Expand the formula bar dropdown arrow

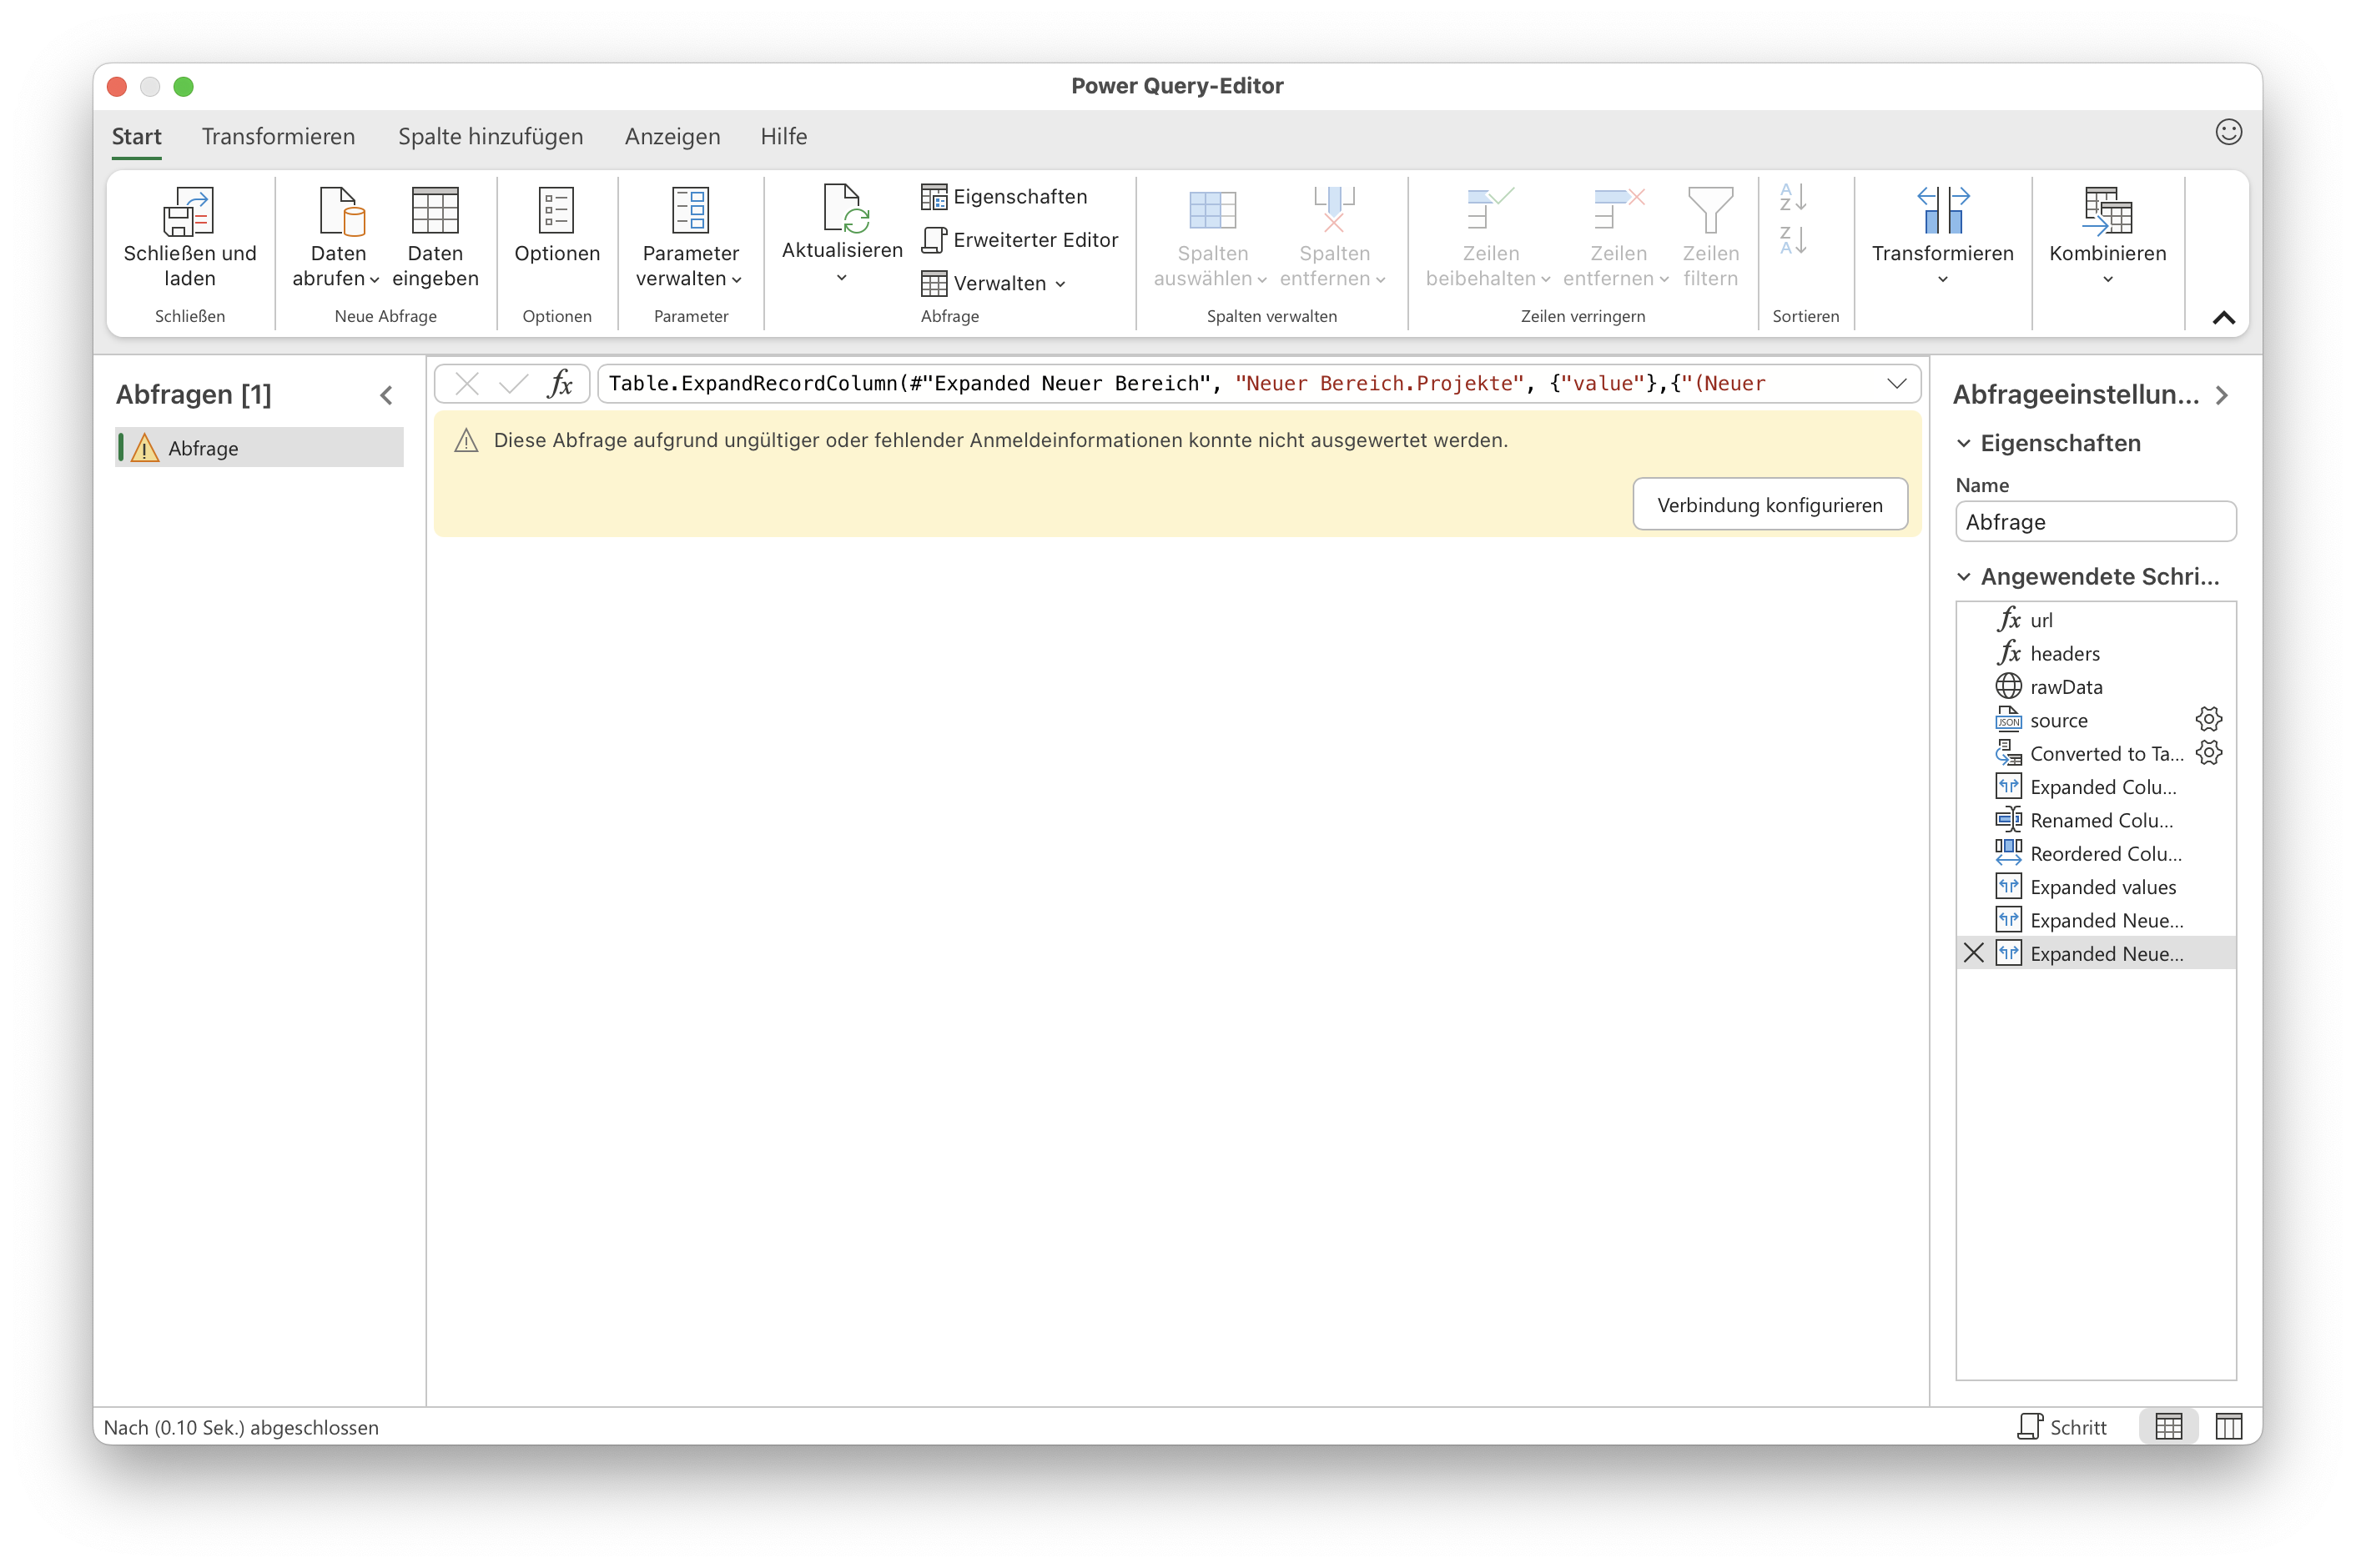click(x=1896, y=384)
